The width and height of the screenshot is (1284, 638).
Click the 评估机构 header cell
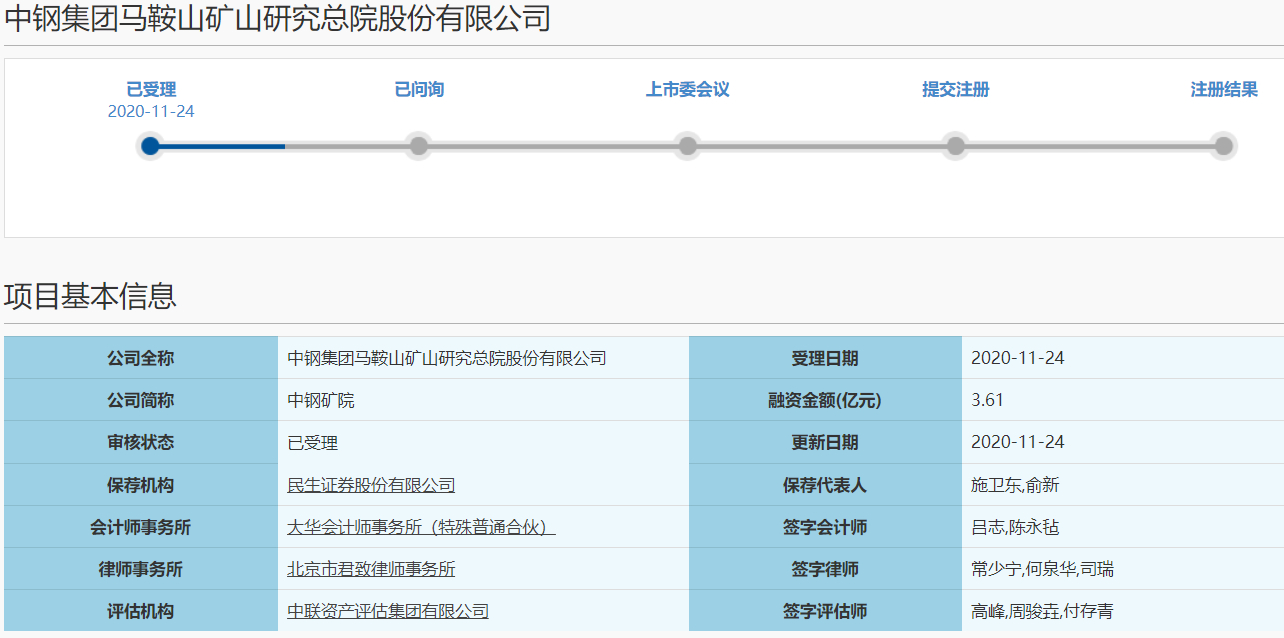pos(141,611)
